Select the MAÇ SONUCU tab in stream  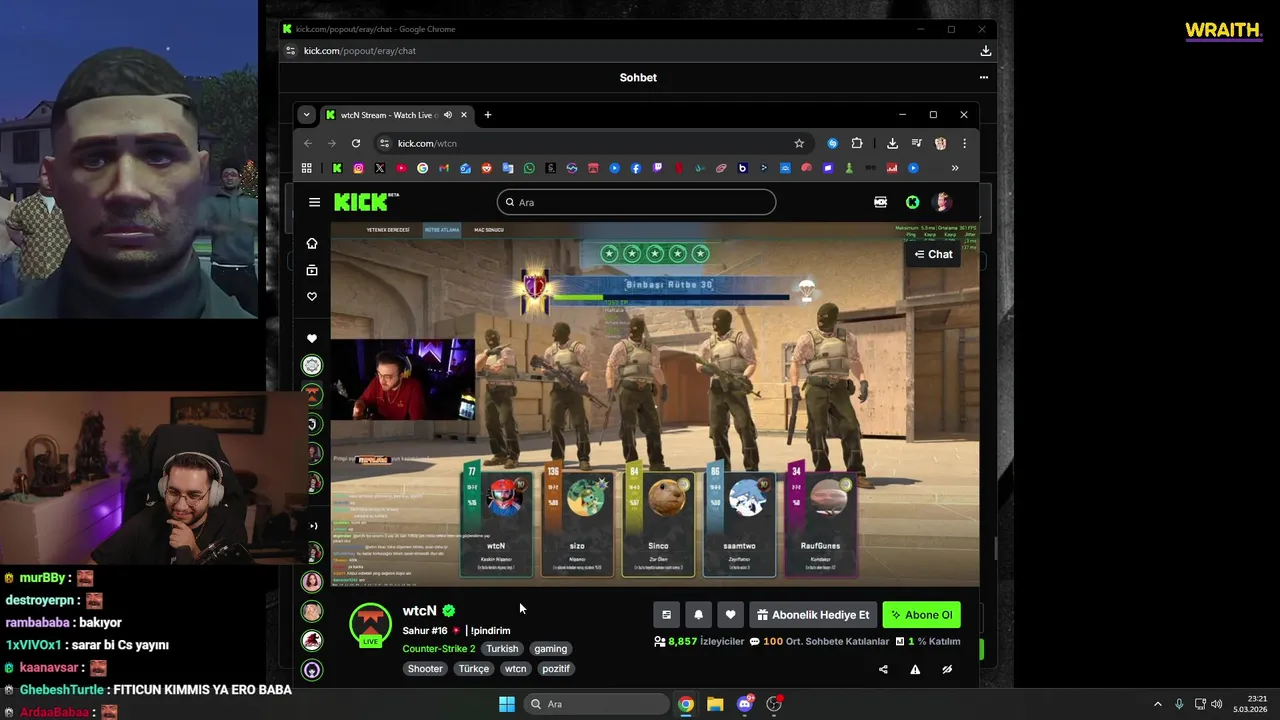tap(489, 230)
